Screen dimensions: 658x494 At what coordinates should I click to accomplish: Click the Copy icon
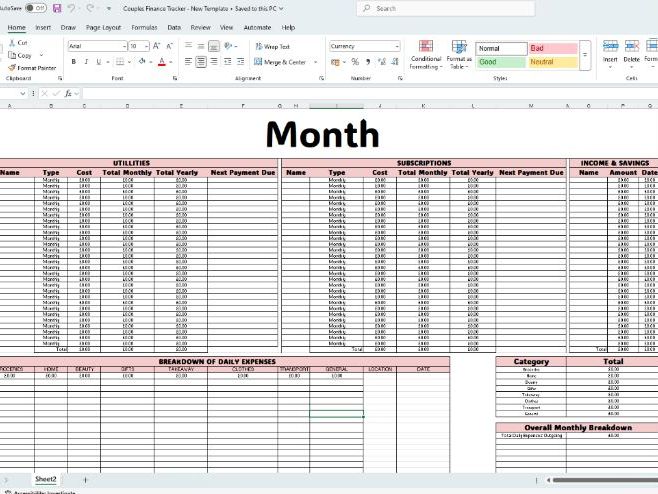(12, 55)
